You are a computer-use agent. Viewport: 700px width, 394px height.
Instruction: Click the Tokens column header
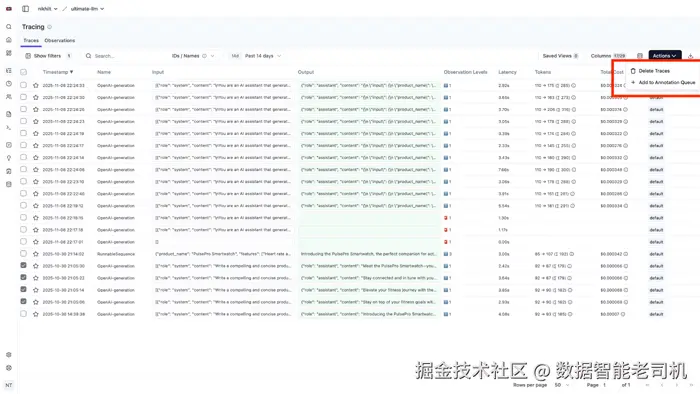(543, 72)
